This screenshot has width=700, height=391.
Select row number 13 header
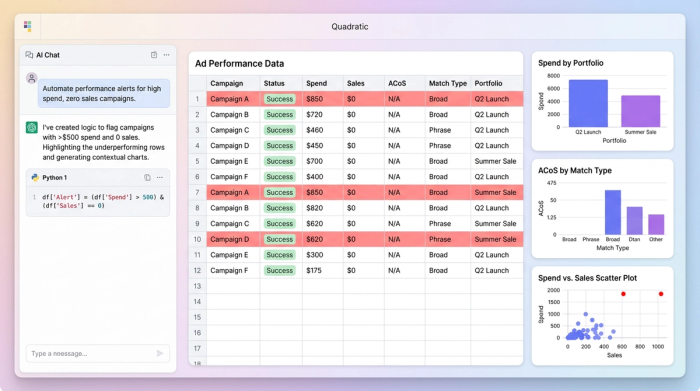tap(197, 286)
